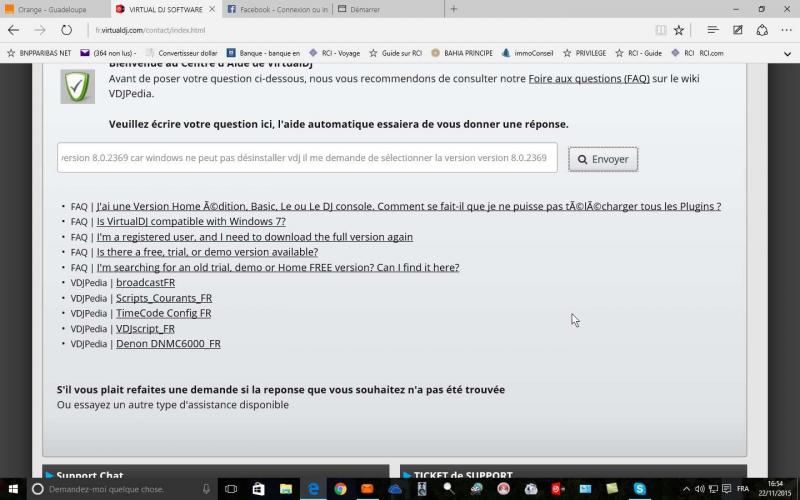
Task: Open the clock showing 16:54
Action: [x=775, y=489]
